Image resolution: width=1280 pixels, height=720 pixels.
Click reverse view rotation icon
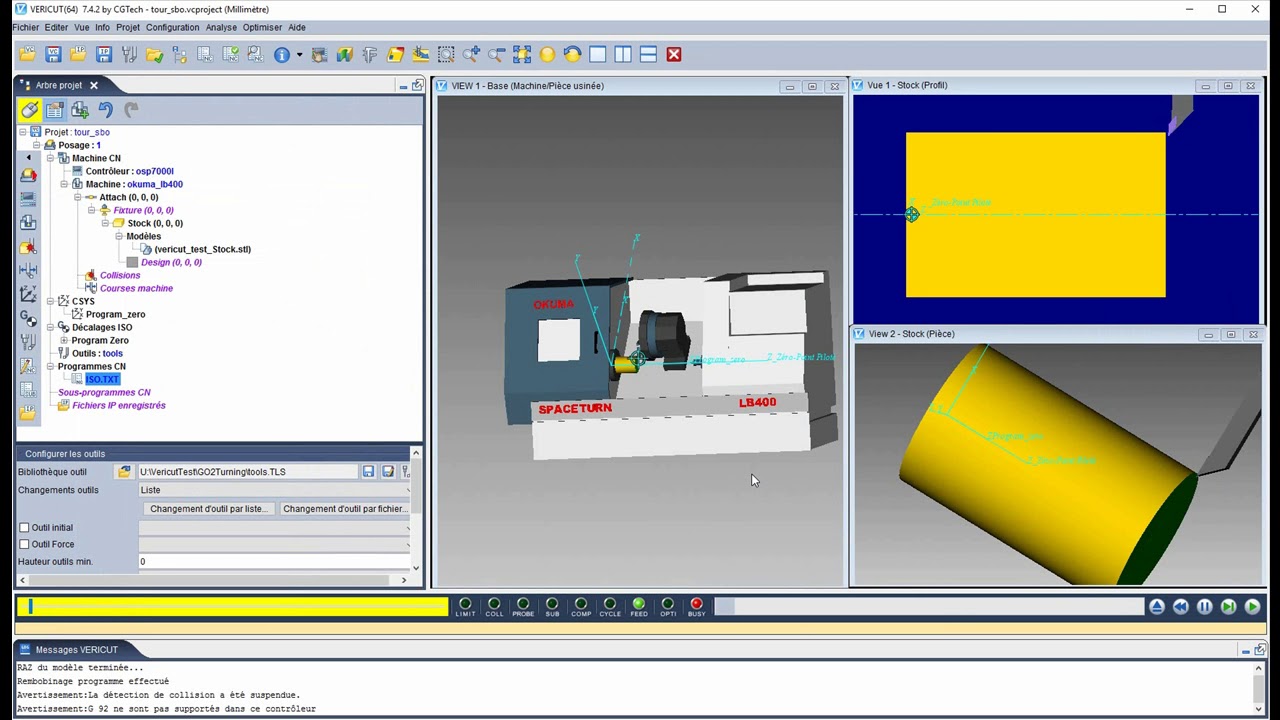click(x=572, y=55)
